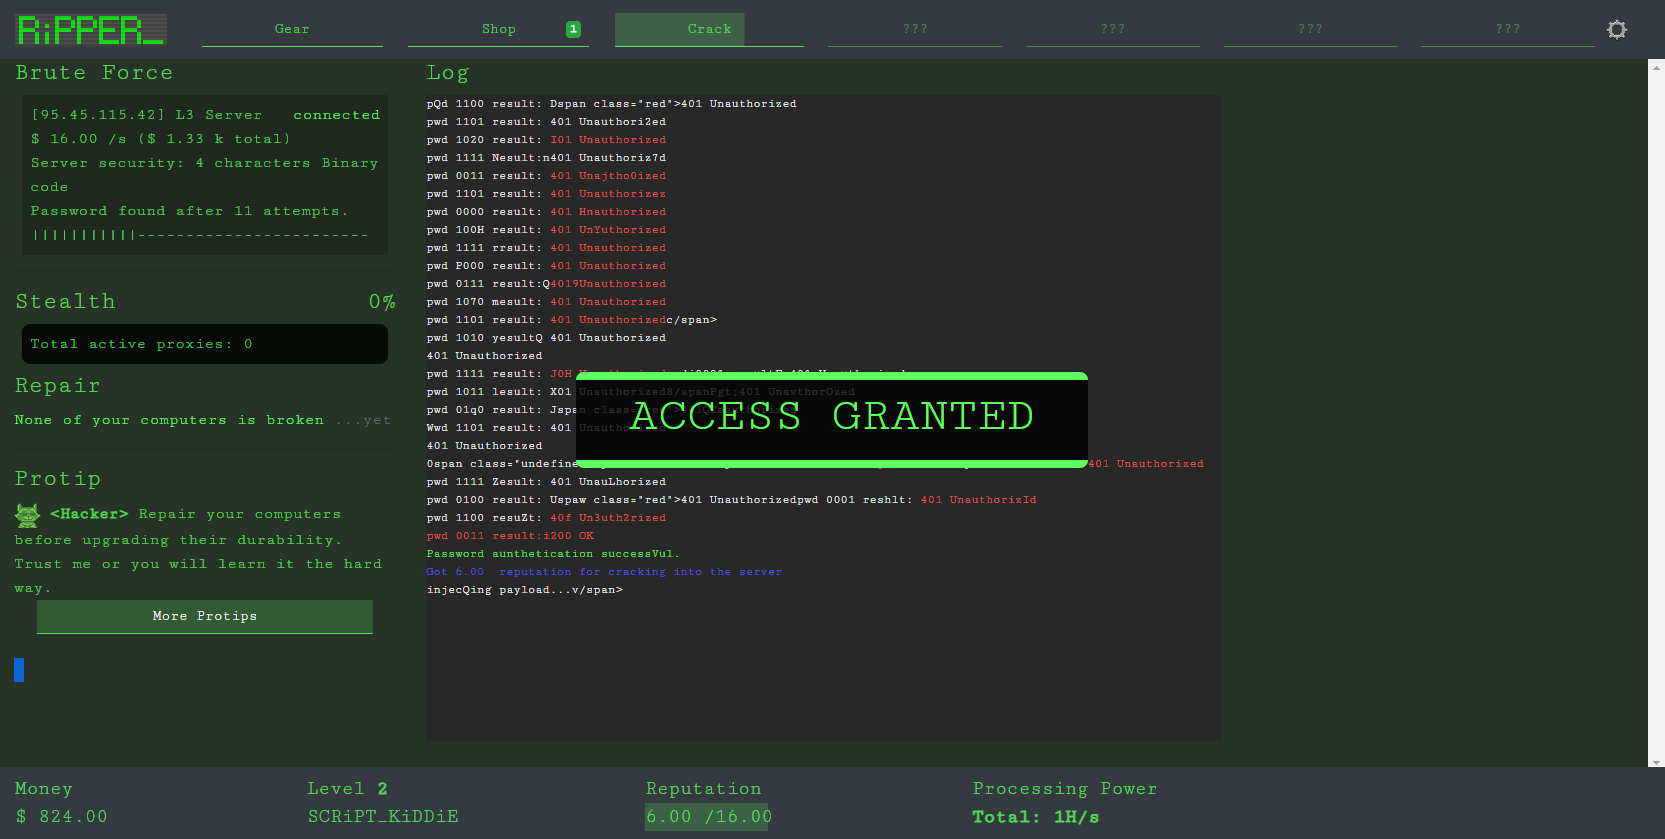Click the Stealth percentage indicator

pyautogui.click(x=382, y=302)
